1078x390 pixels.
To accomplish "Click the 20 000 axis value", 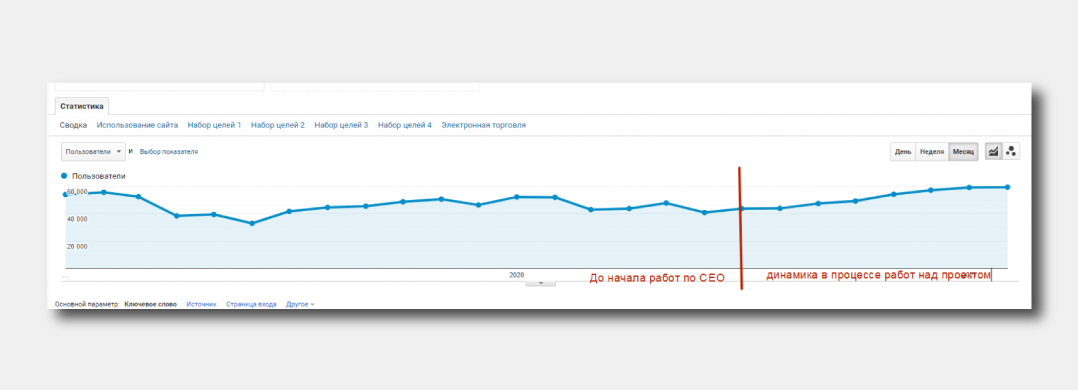I will [77, 246].
